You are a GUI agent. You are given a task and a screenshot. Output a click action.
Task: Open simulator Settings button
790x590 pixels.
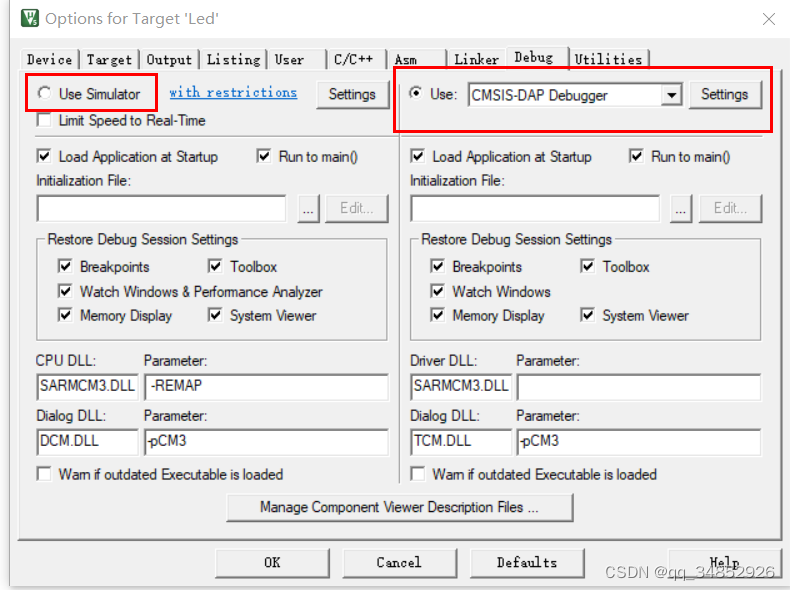(x=352, y=94)
